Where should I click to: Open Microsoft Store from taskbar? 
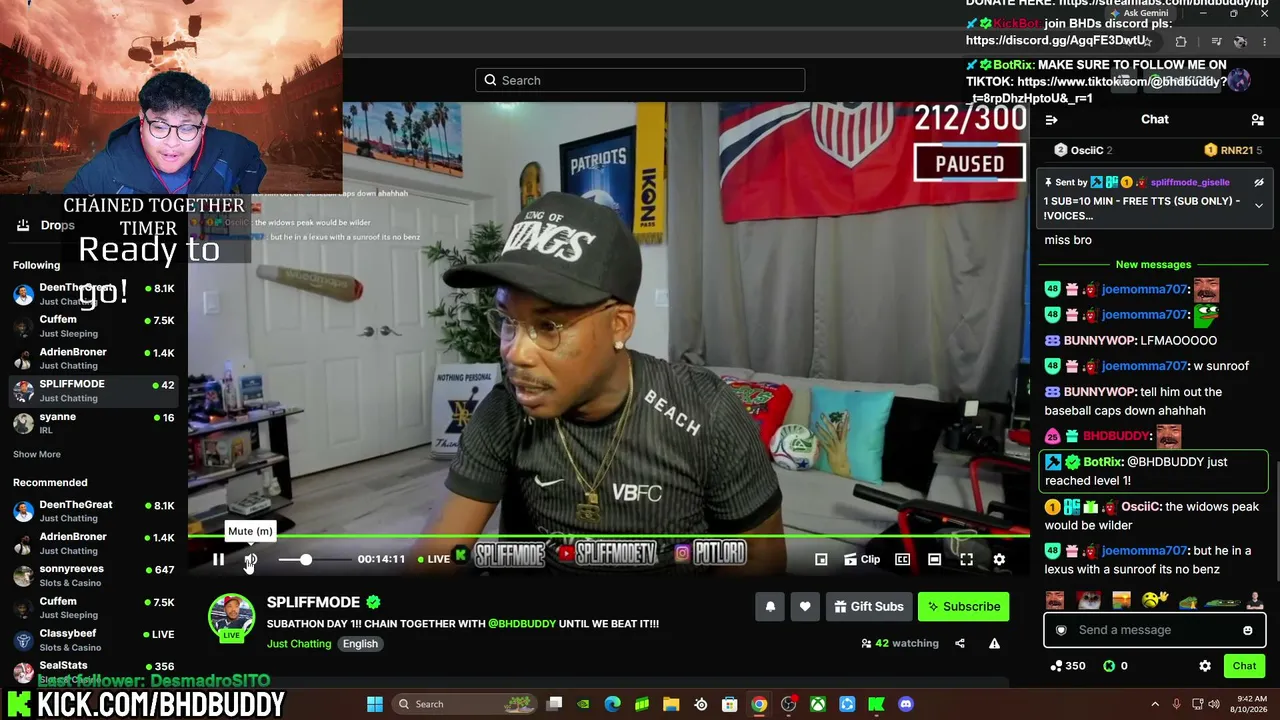(730, 704)
